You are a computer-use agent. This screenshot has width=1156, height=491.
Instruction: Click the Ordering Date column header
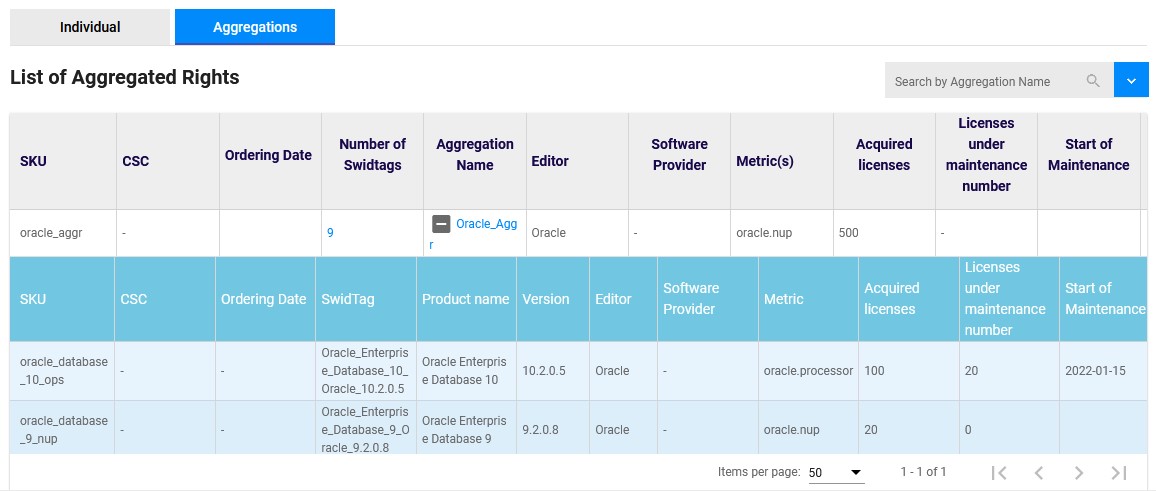tap(268, 156)
